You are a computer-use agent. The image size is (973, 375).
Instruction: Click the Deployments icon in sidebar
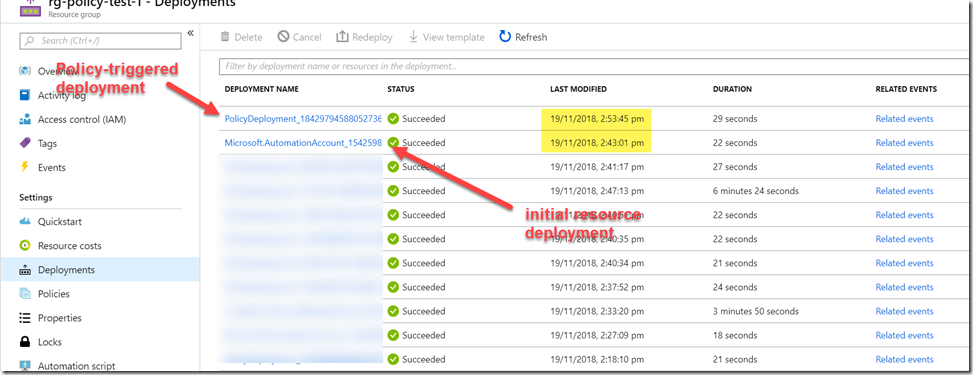point(25,270)
